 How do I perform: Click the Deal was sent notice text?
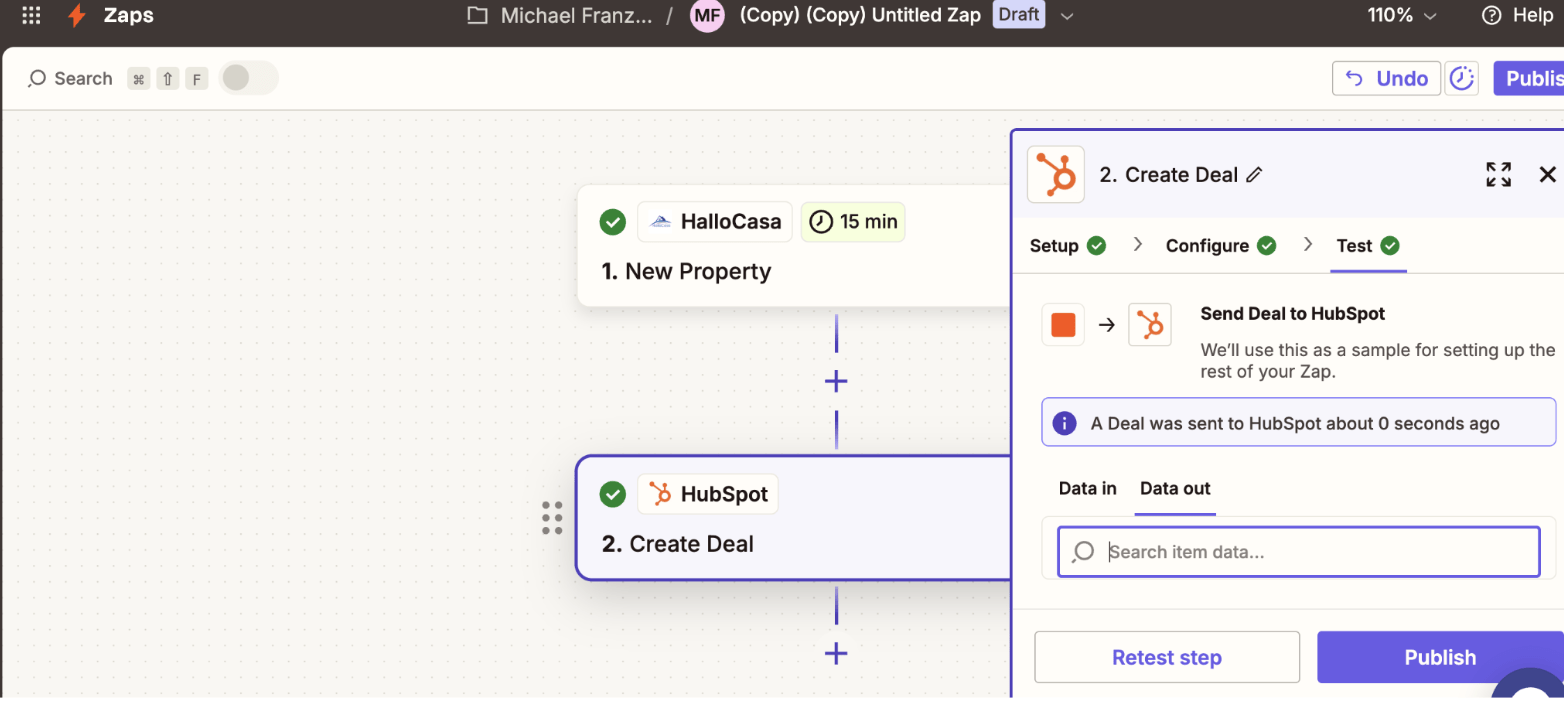(x=1295, y=423)
